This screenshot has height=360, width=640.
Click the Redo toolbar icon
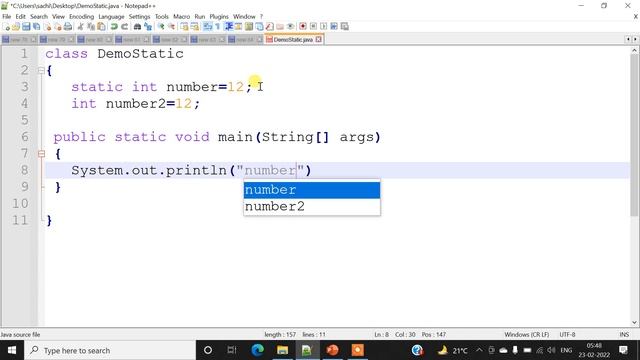[x=124, y=27]
